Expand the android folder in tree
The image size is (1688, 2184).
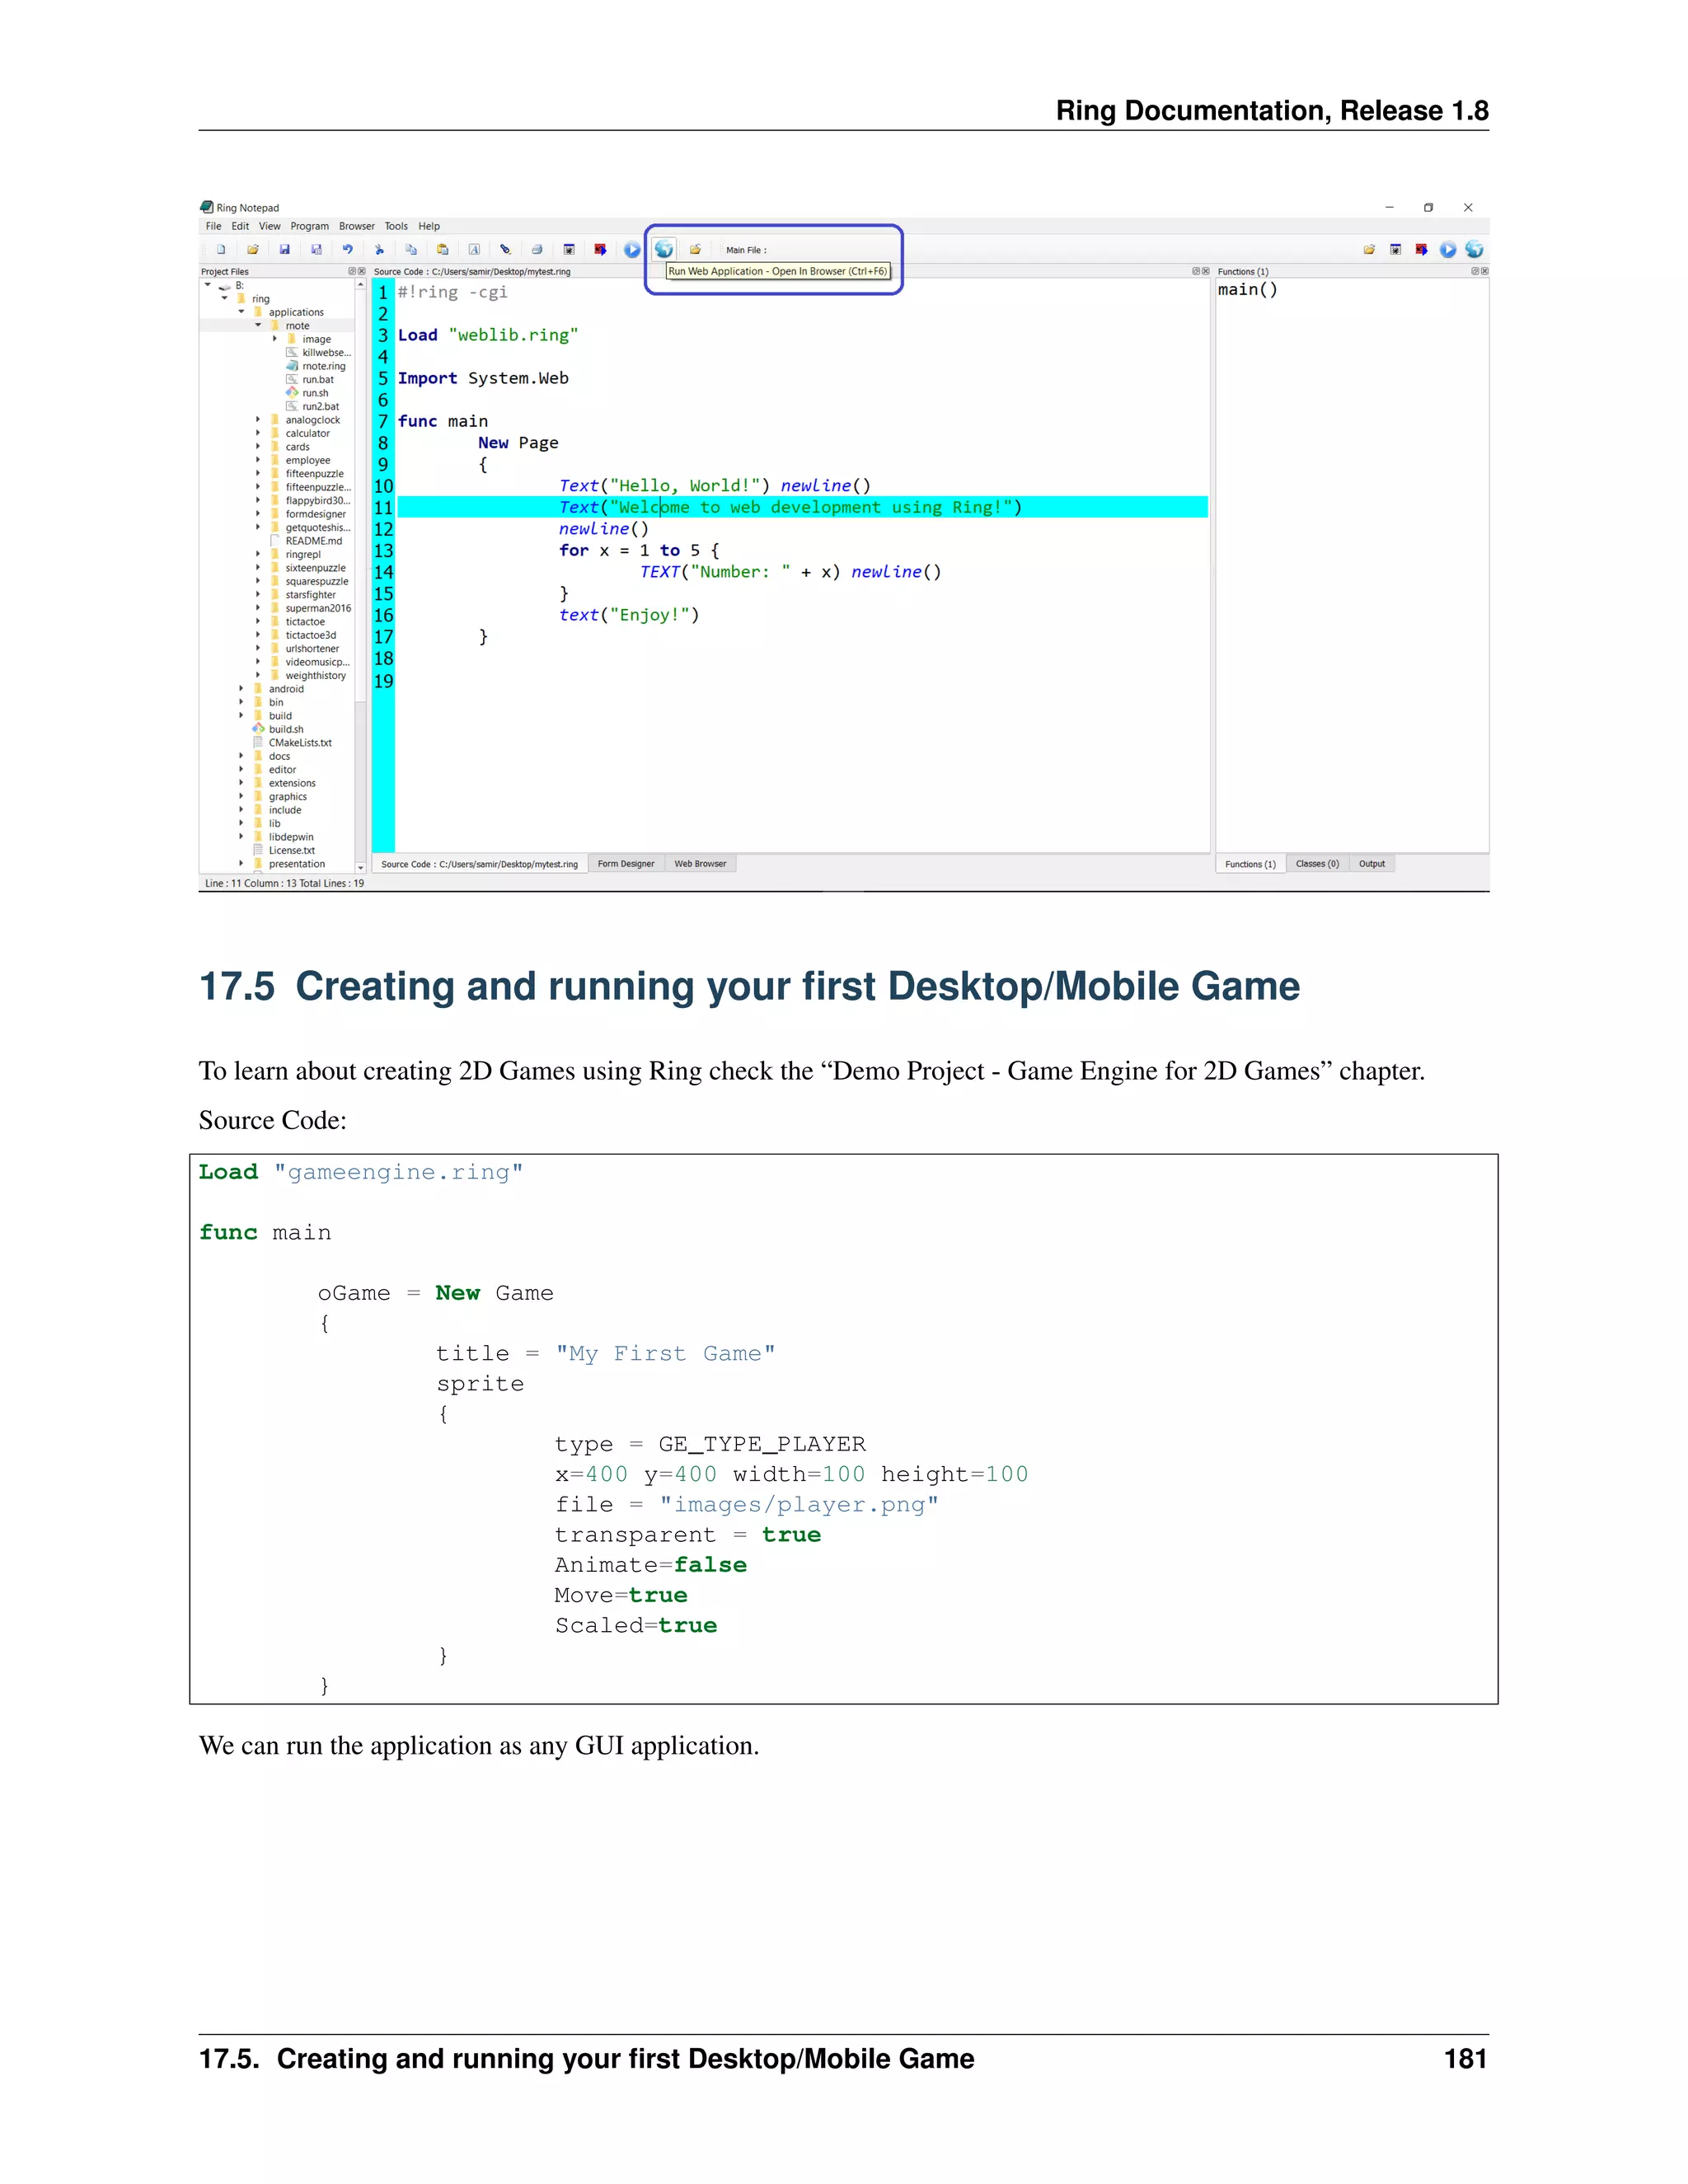pyautogui.click(x=241, y=689)
